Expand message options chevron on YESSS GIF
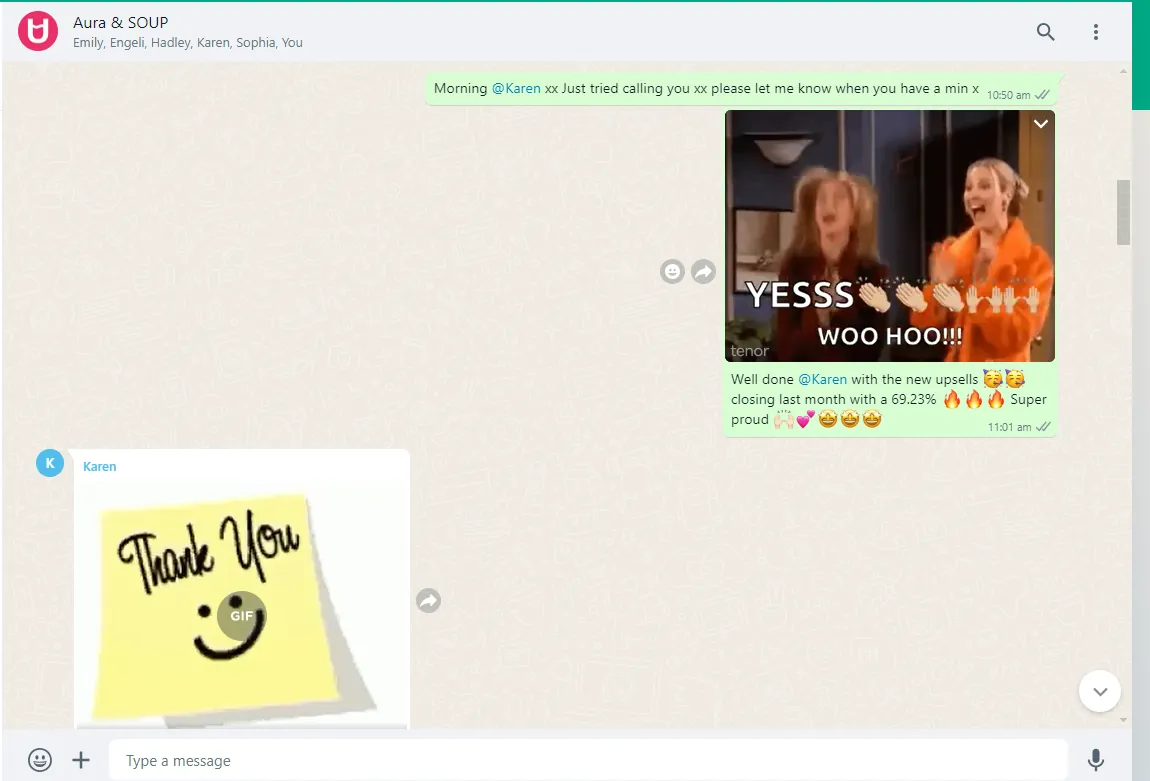 (x=1041, y=124)
